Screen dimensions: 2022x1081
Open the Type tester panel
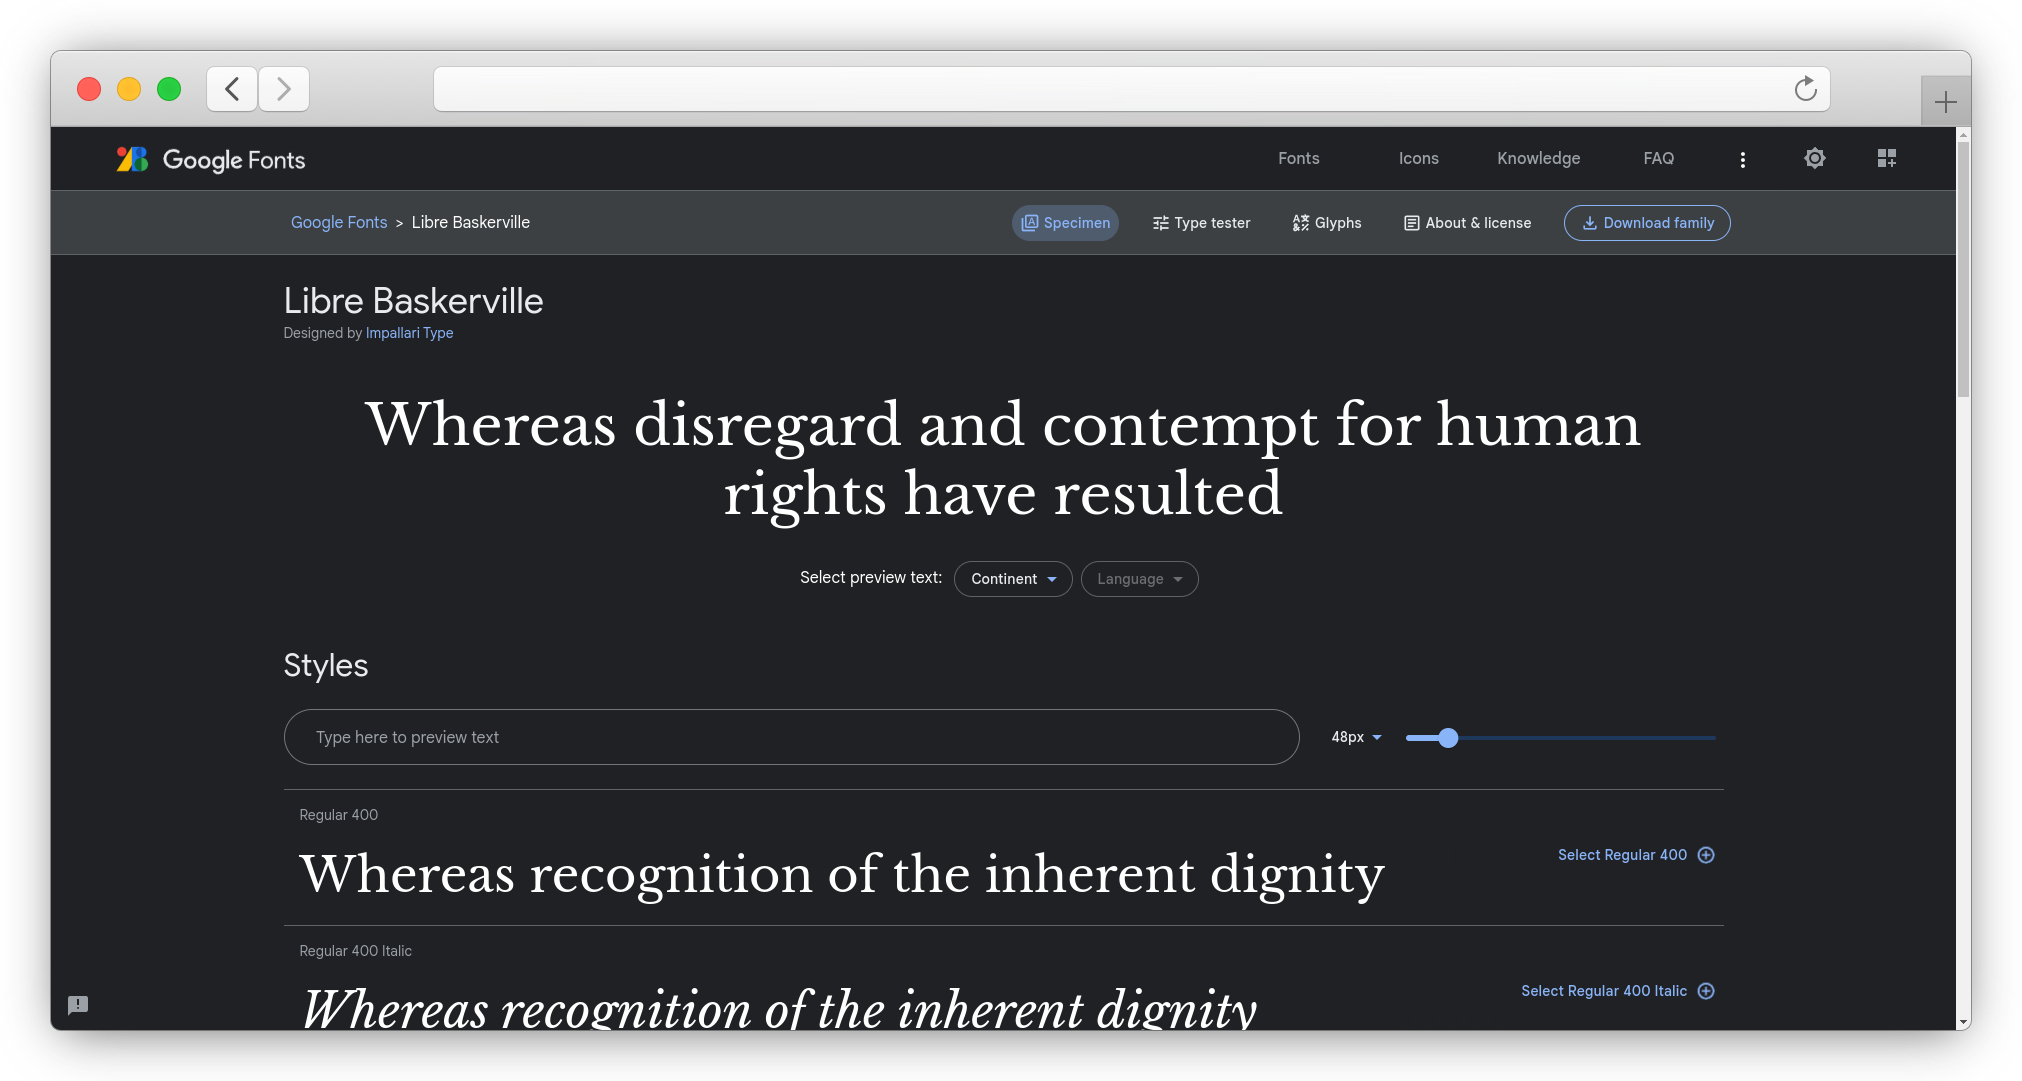click(1200, 223)
